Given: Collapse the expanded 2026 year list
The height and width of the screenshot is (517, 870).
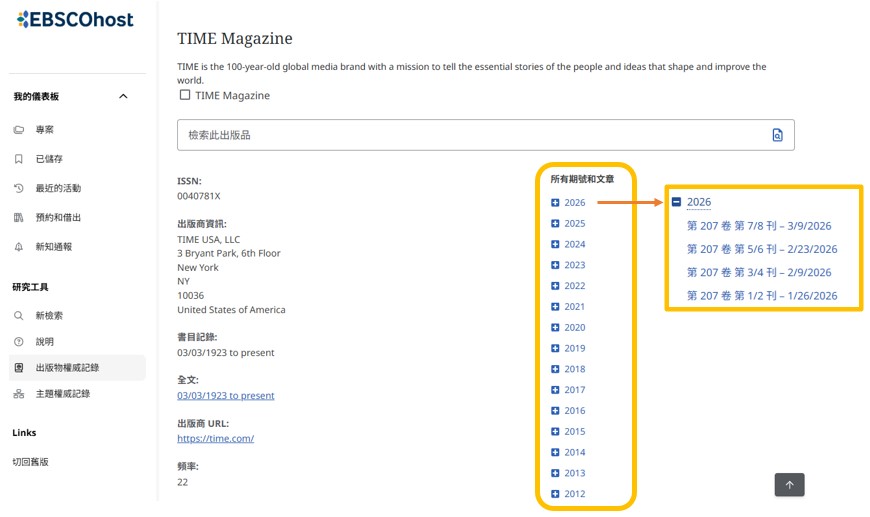Looking at the screenshot, I should pos(676,202).
